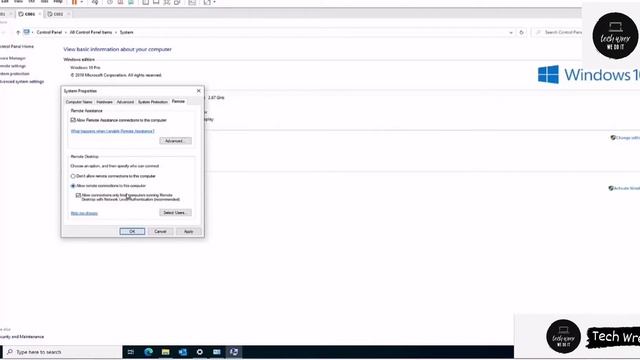
Task: Click the Apply button
Action: point(189,231)
